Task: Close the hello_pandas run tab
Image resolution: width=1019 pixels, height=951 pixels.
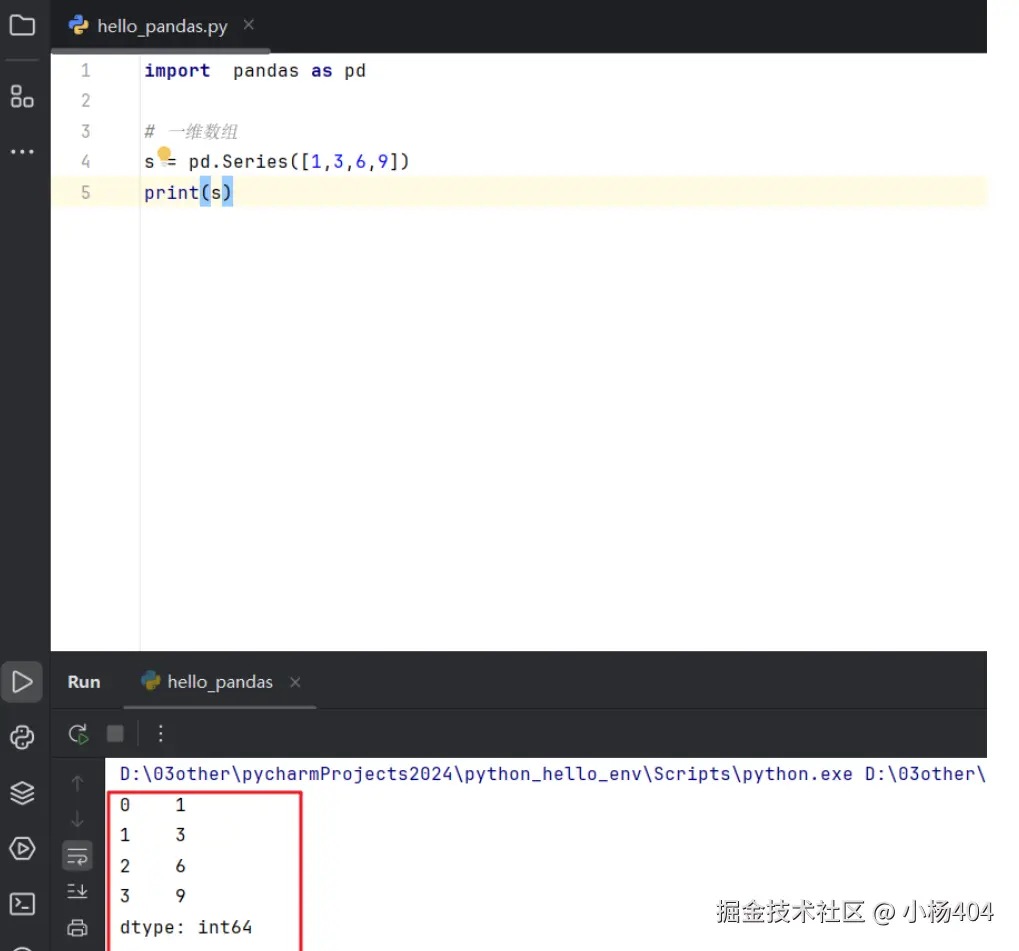Action: 295,682
